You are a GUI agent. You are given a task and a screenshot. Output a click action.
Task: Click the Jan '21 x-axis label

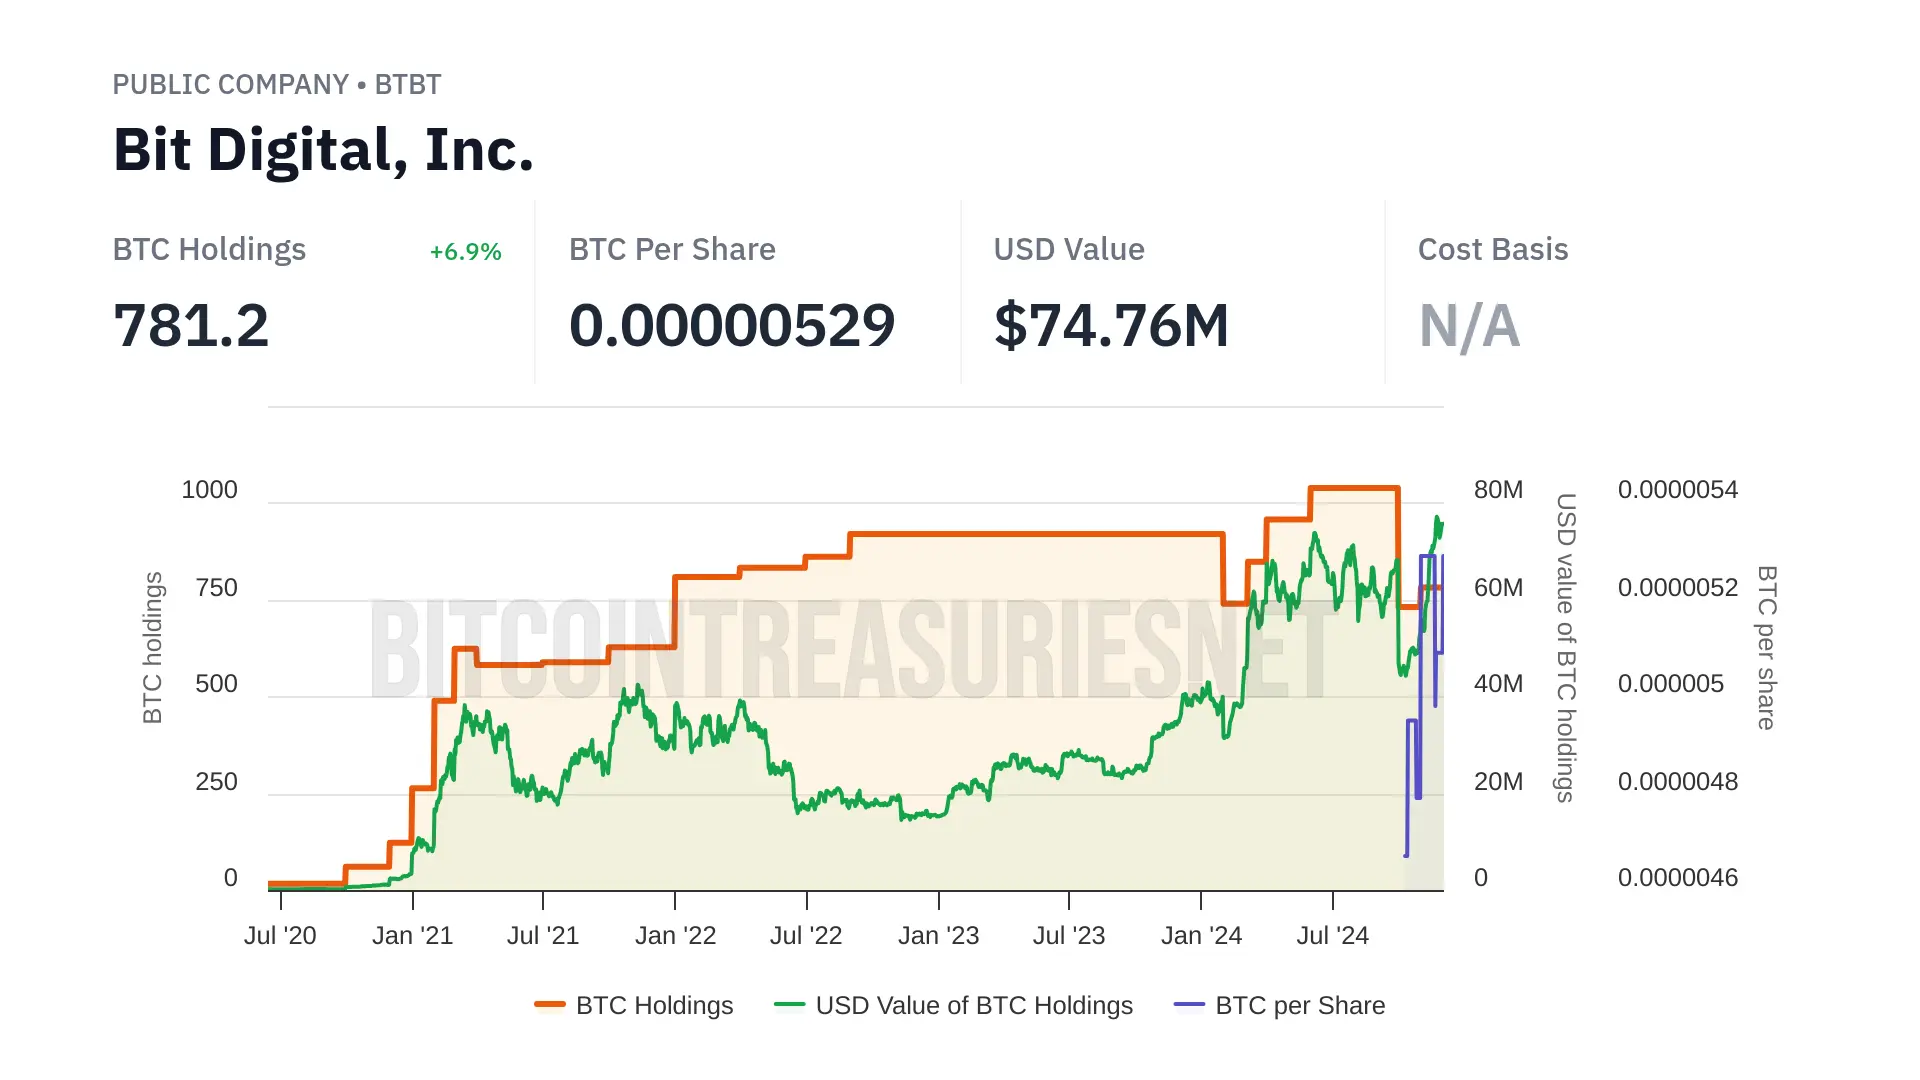(x=412, y=936)
